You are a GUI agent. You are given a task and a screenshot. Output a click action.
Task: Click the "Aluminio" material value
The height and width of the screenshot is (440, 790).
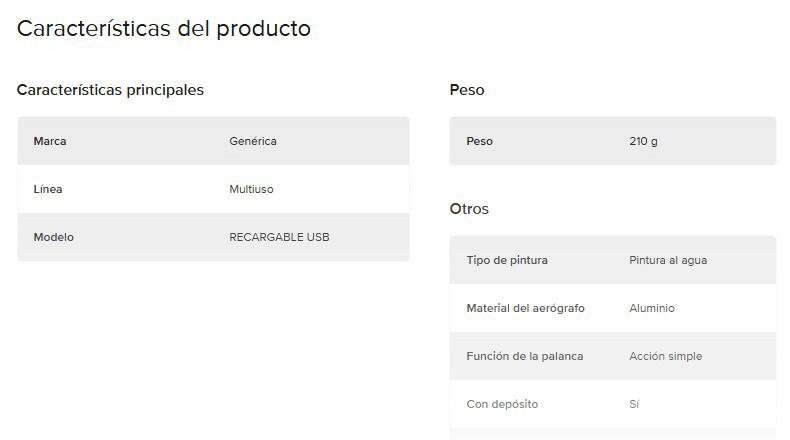(652, 308)
